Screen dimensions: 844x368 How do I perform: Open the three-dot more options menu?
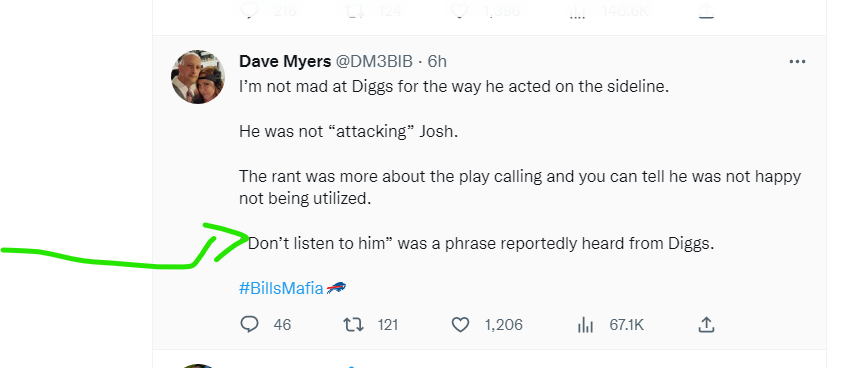(x=797, y=62)
